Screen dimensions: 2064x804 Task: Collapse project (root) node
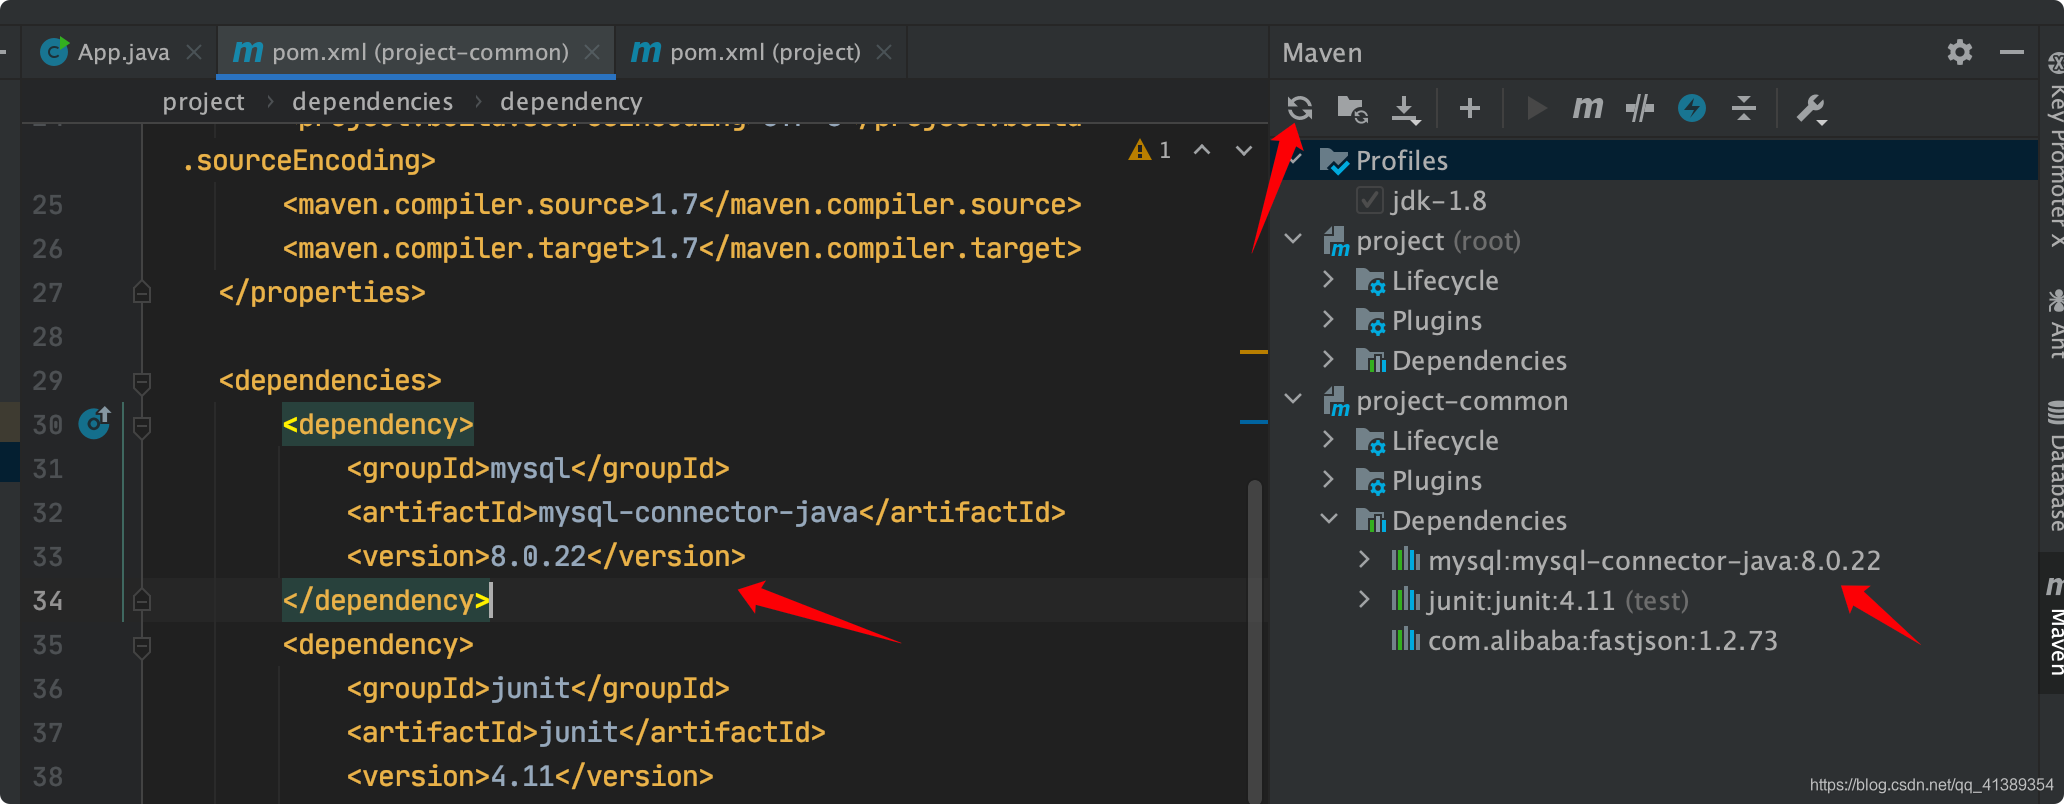click(1293, 240)
